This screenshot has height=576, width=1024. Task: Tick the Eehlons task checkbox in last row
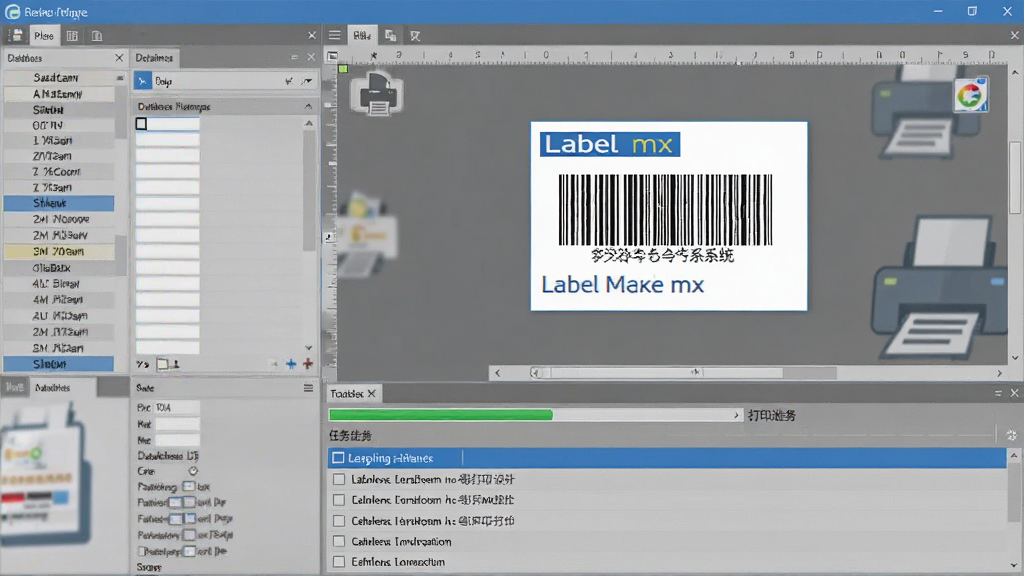point(338,562)
